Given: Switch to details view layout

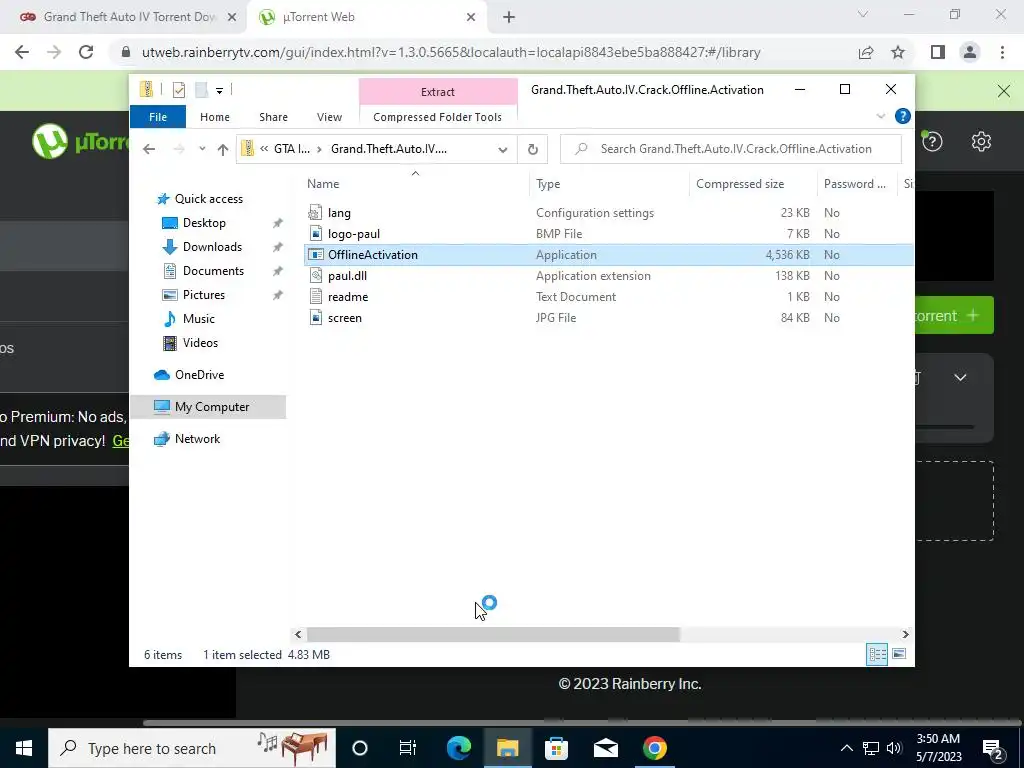Looking at the screenshot, I should pos(877,654).
